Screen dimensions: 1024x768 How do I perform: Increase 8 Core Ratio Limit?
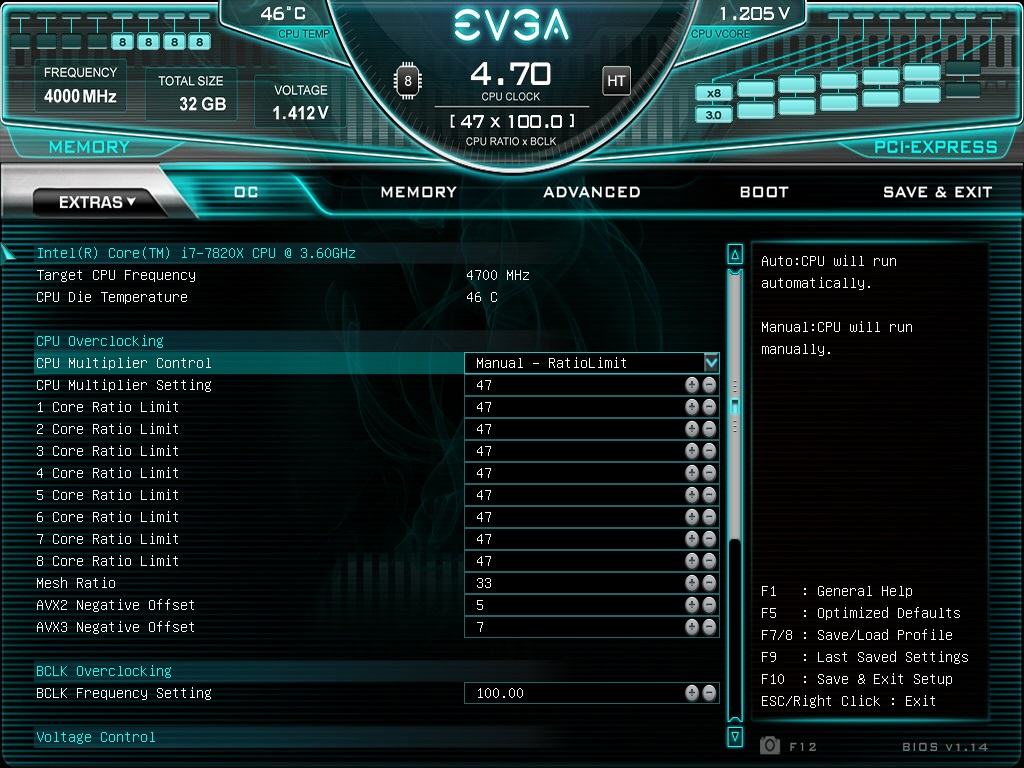click(692, 561)
